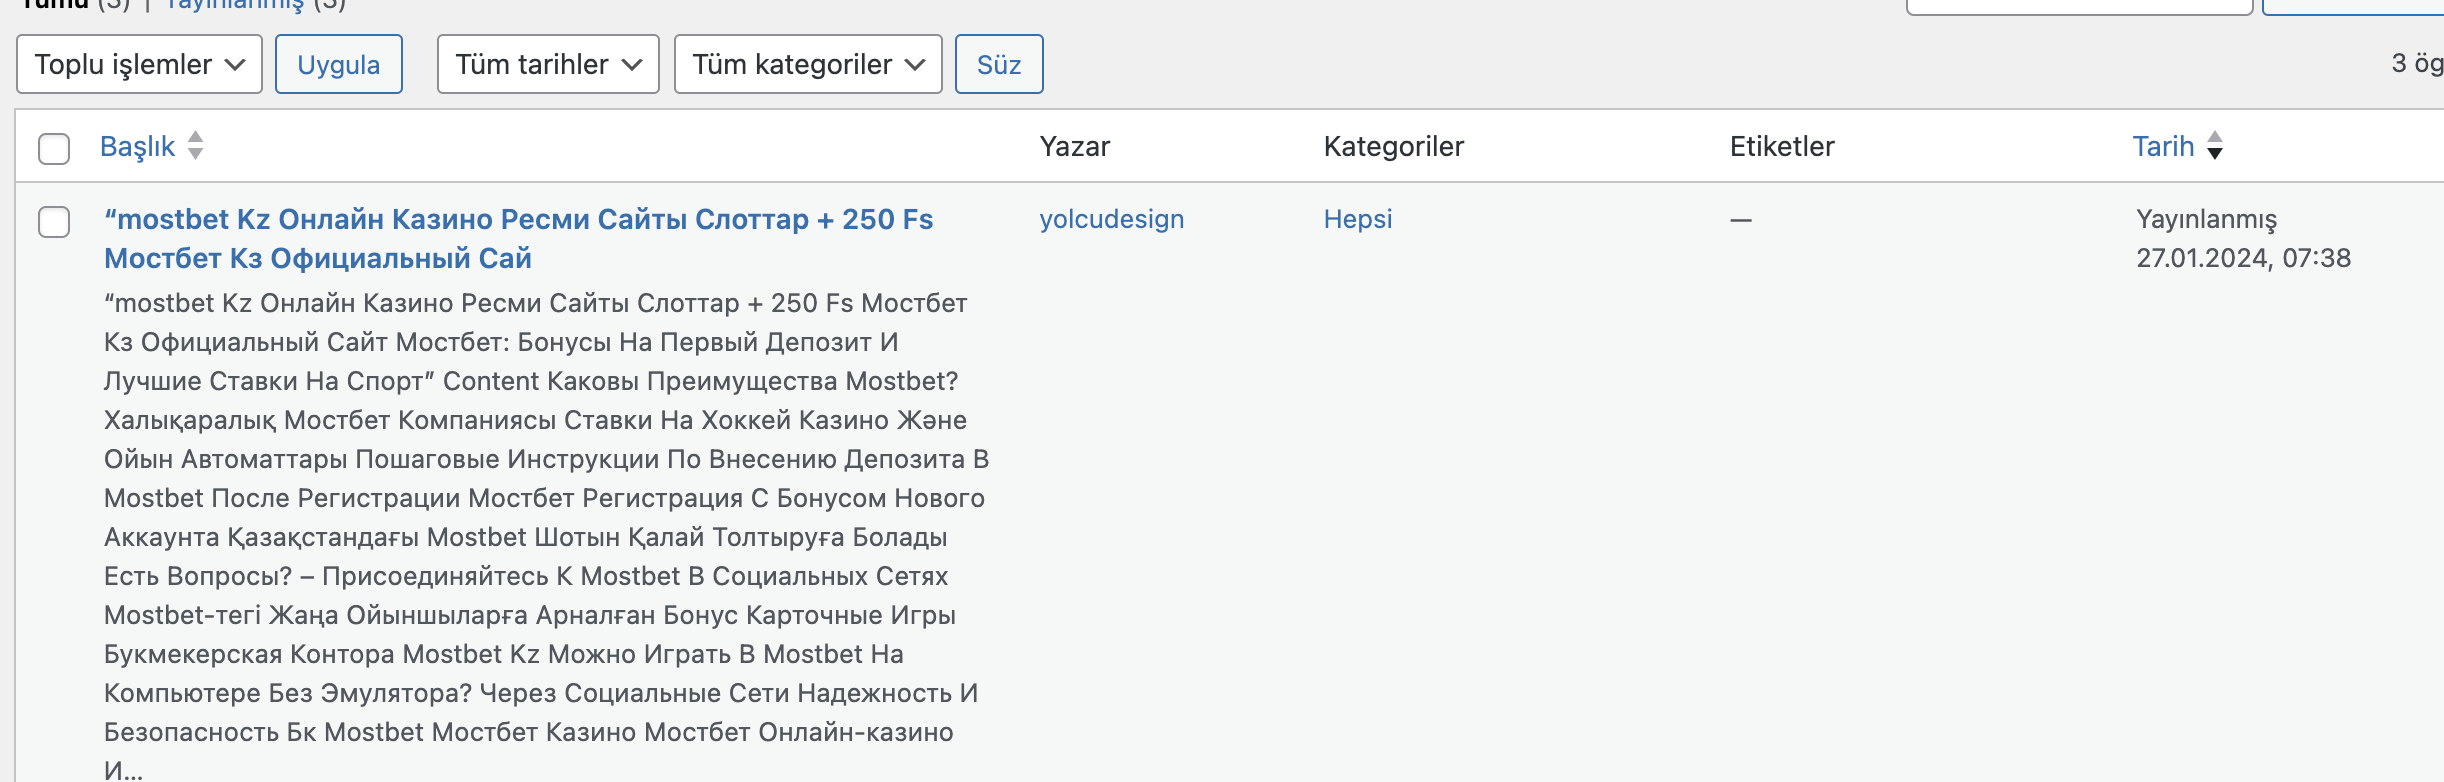Click the sort arrow beside Tarih
Image resolution: width=2444 pixels, height=782 pixels.
point(2215,146)
